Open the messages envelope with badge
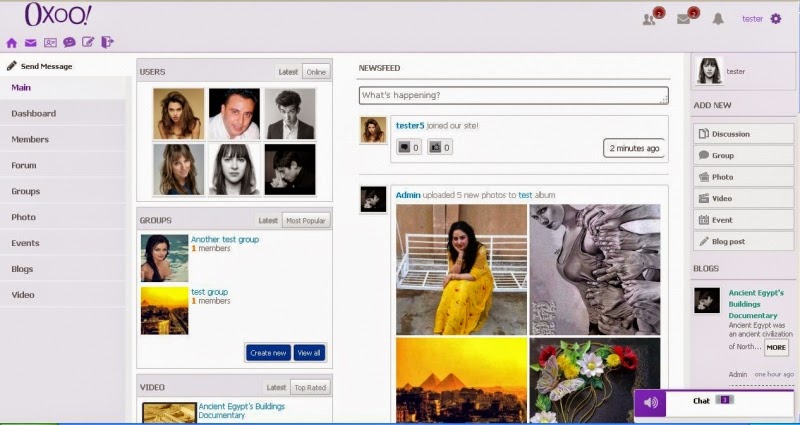800x425 pixels. click(685, 18)
